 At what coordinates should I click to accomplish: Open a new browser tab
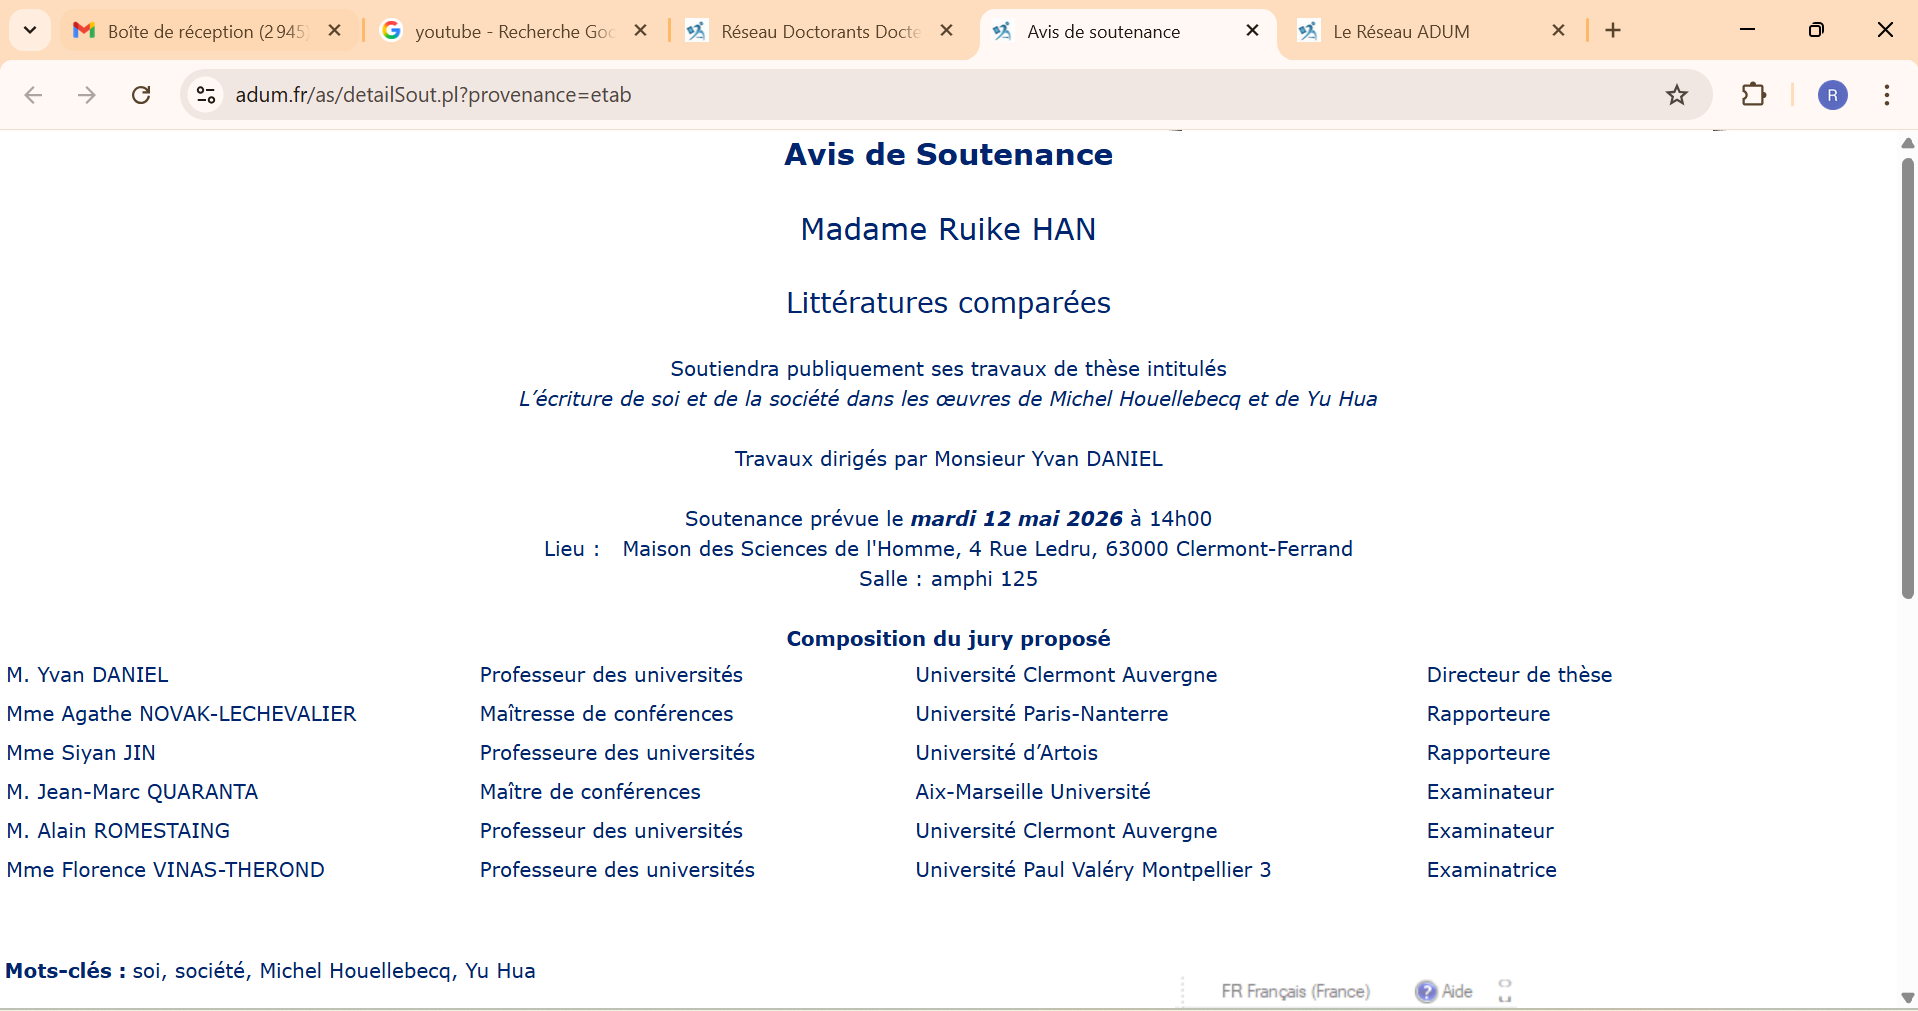1613,30
